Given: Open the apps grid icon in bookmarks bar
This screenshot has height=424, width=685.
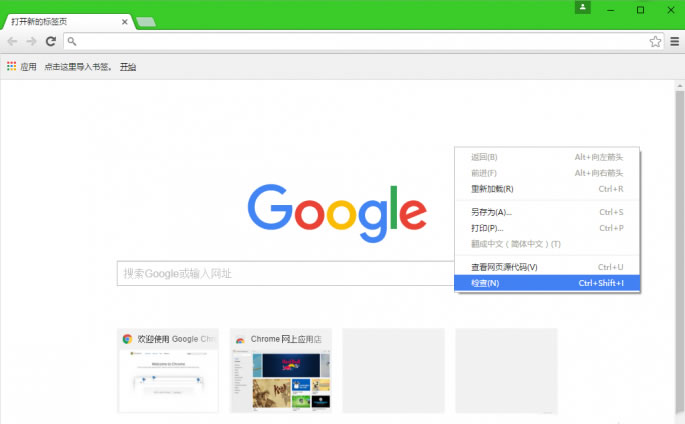Looking at the screenshot, I should click(11, 66).
